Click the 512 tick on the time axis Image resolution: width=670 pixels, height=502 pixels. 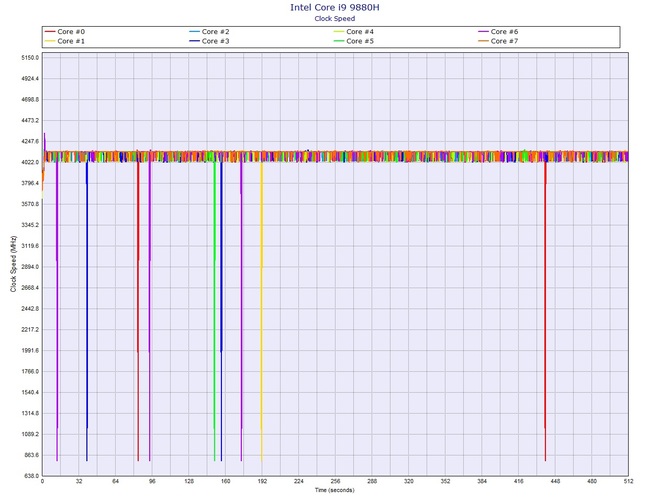click(628, 481)
